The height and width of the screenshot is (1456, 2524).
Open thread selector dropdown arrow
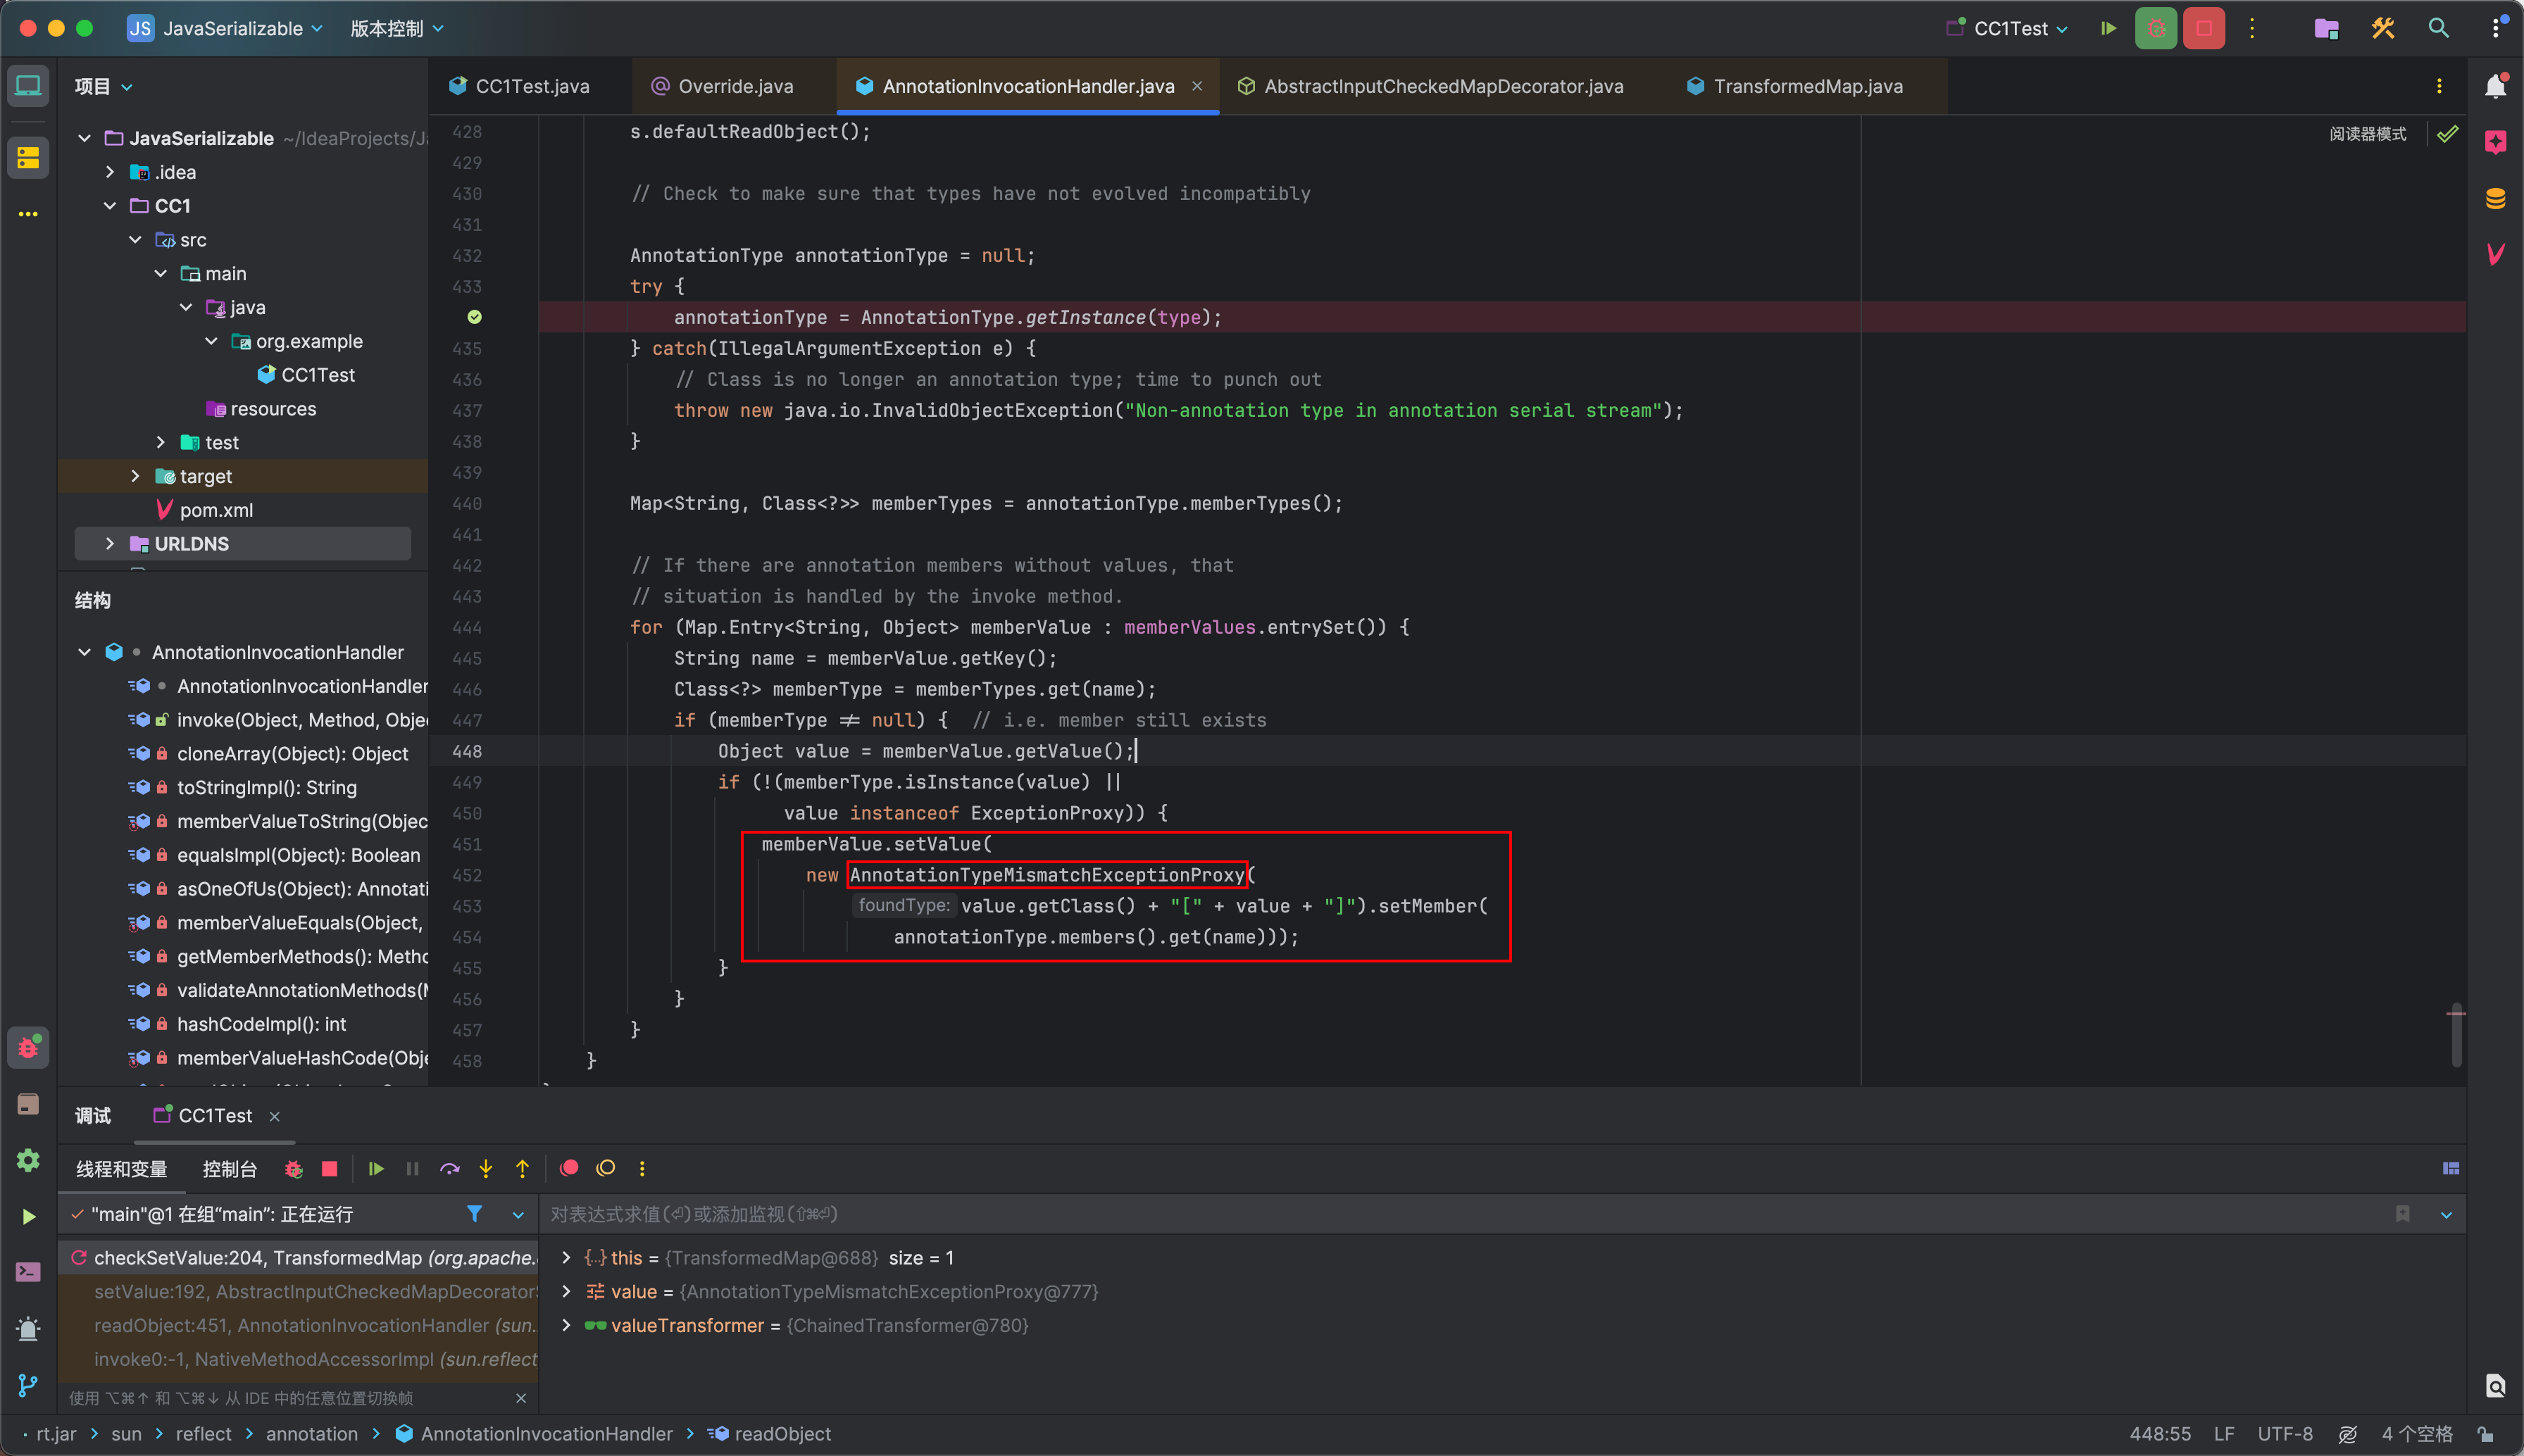[518, 1215]
